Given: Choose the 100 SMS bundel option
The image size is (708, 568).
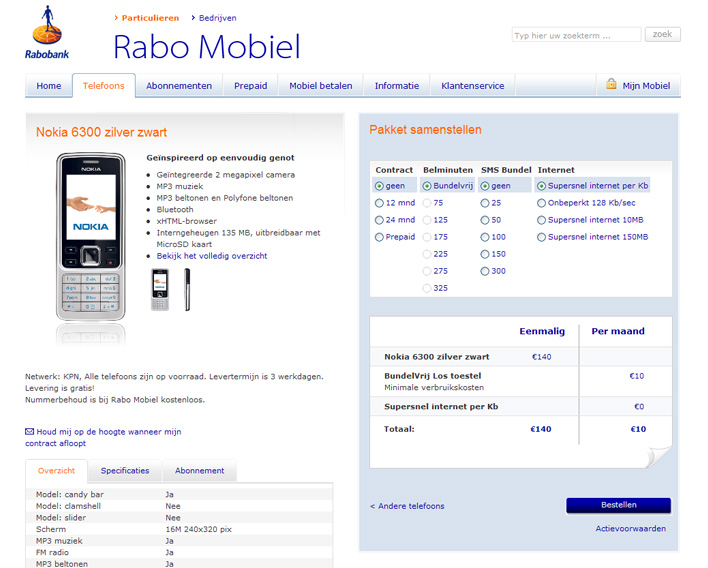Looking at the screenshot, I should coord(485,237).
